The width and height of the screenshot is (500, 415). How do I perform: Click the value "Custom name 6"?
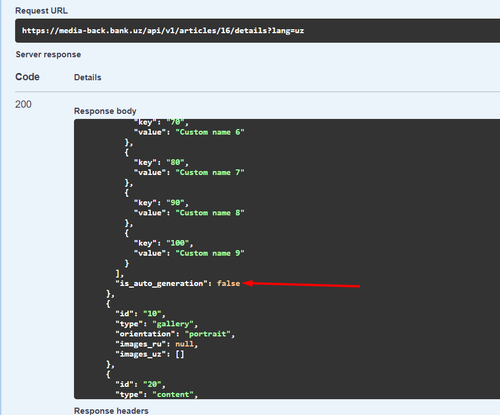click(210, 132)
